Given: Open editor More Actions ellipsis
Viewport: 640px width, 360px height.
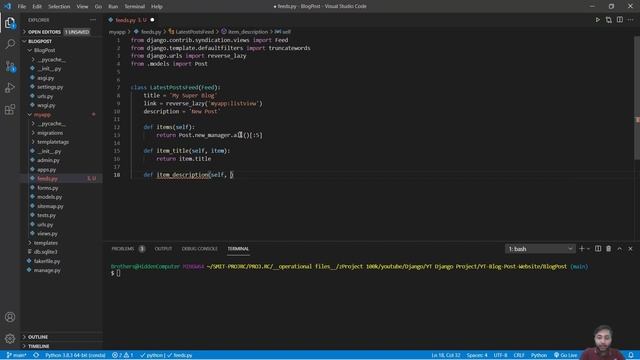Looking at the screenshot, I should 631,20.
